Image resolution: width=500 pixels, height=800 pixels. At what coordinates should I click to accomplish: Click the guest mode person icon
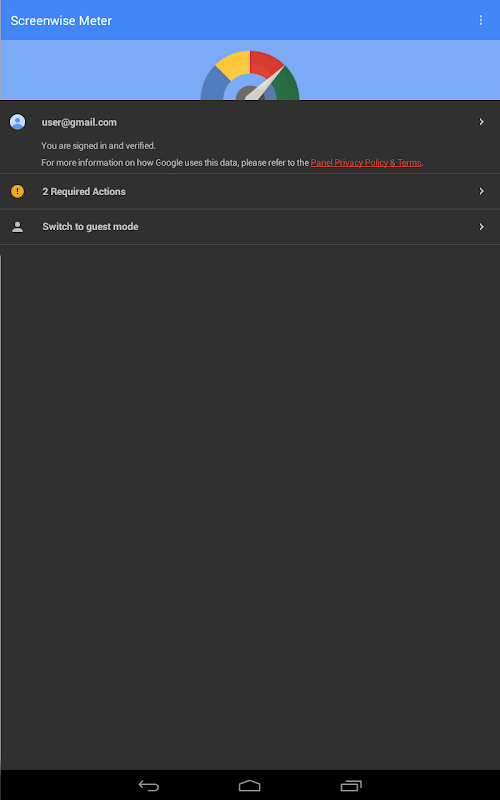click(17, 227)
